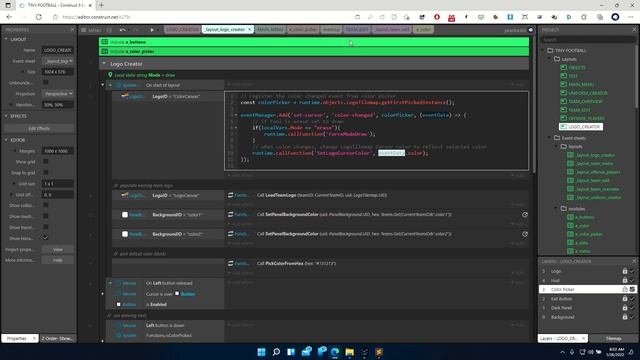Switch to the _layout_team_edit tab
This screenshot has width=640, height=360.
pos(392,30)
